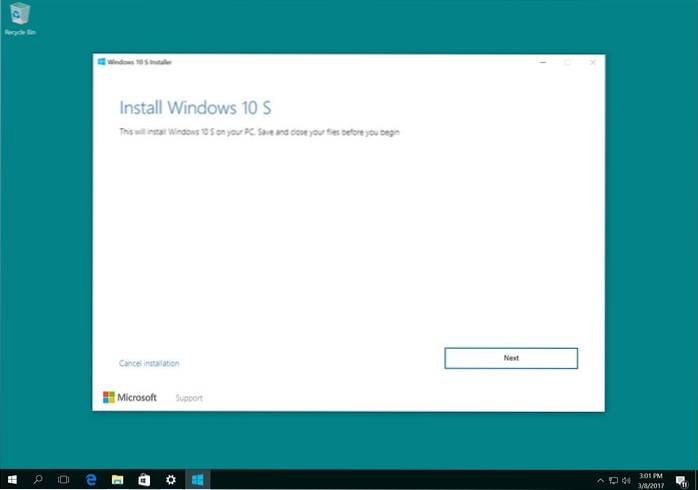698x490 pixels.
Task: Open the Store from the taskbar
Action: coord(144,480)
